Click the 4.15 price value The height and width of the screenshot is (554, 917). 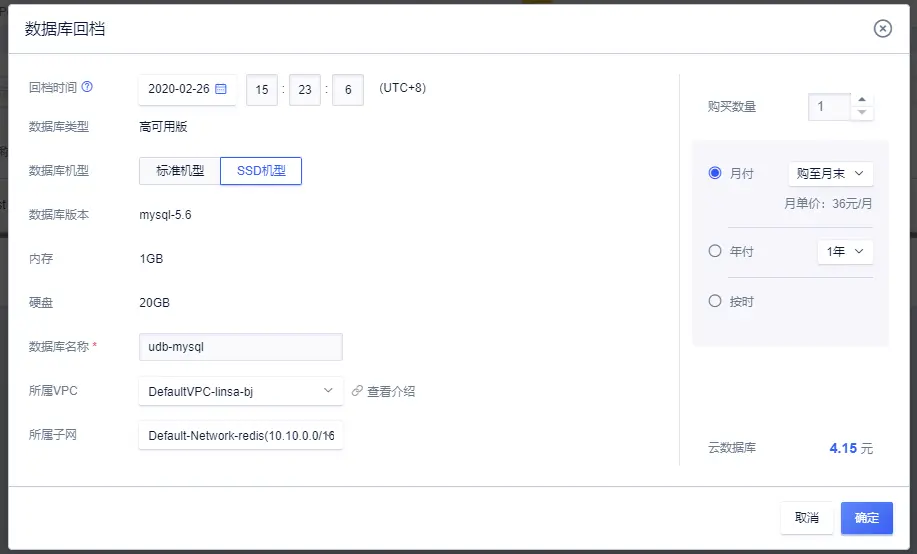pos(843,448)
